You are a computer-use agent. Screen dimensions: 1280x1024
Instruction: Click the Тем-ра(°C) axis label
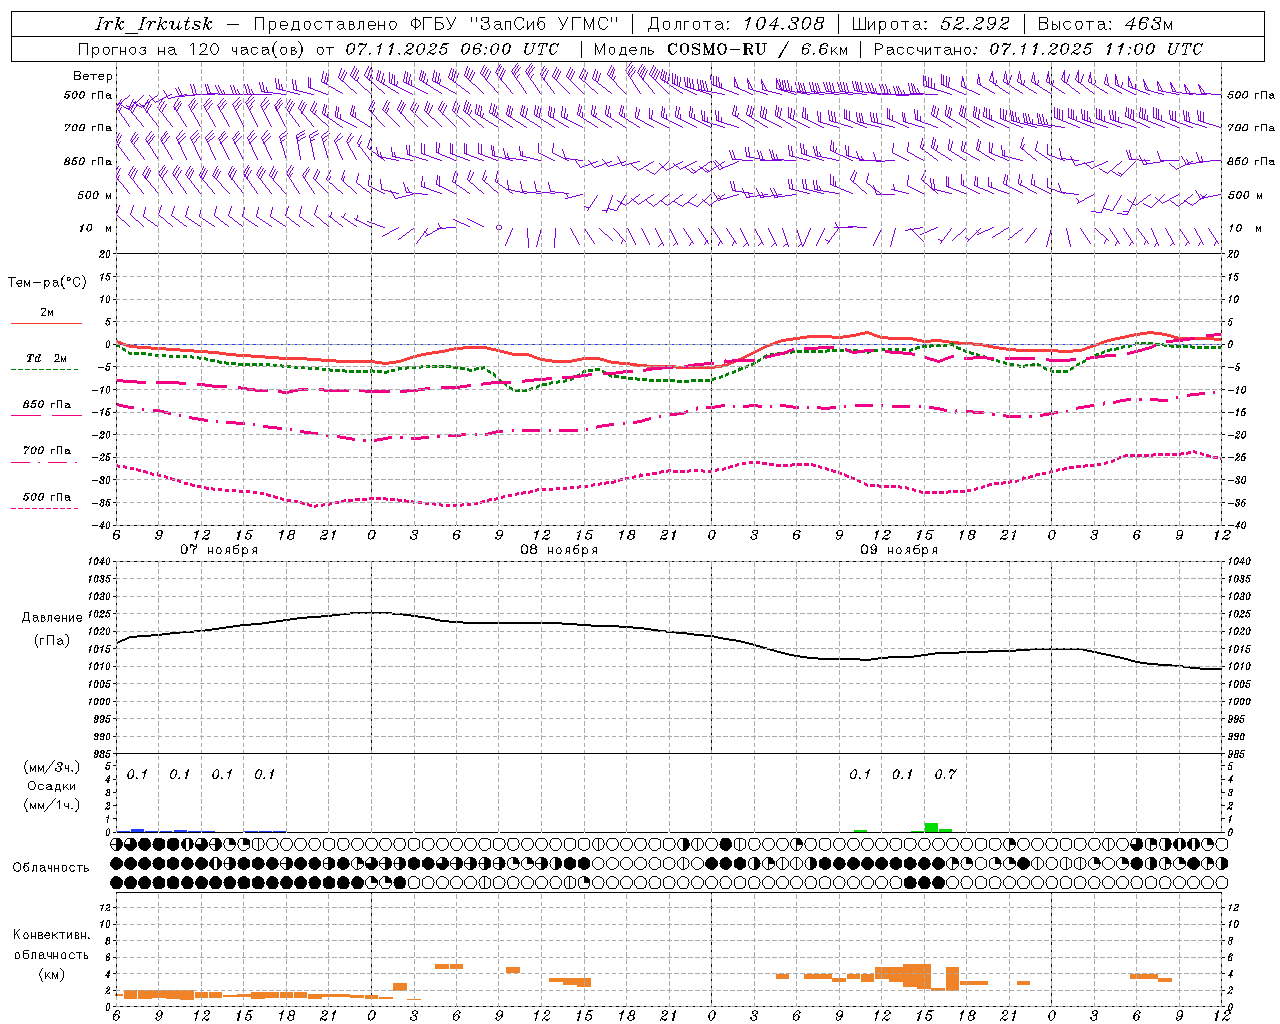(47, 283)
